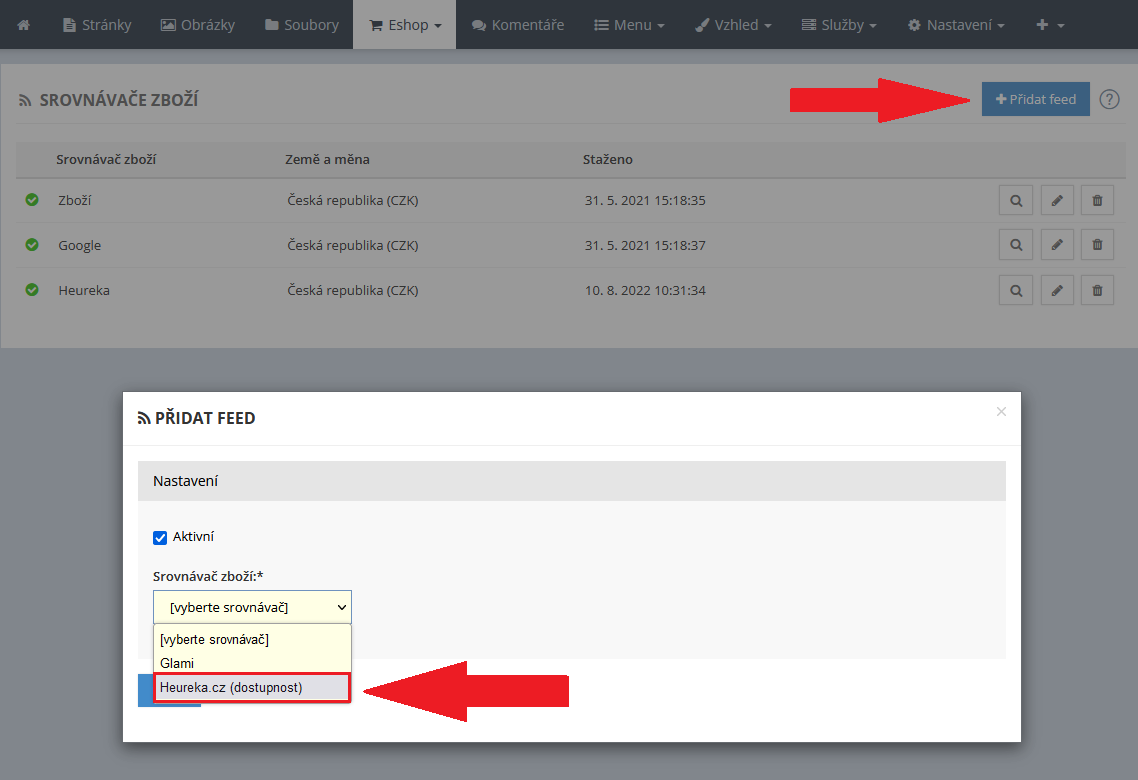The image size is (1138, 780).
Task: Expand the Vzhled dropdown in navbar
Action: click(733, 24)
